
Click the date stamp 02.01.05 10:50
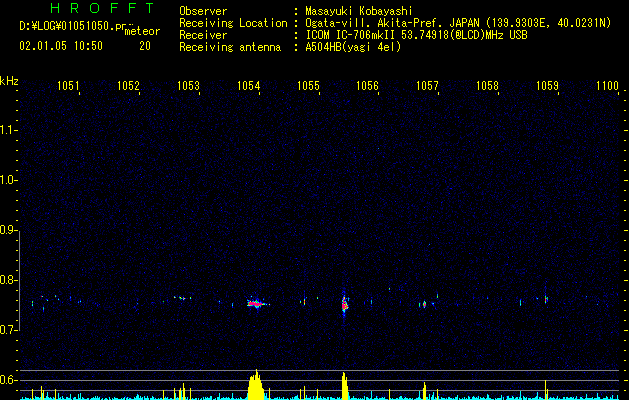point(61,46)
